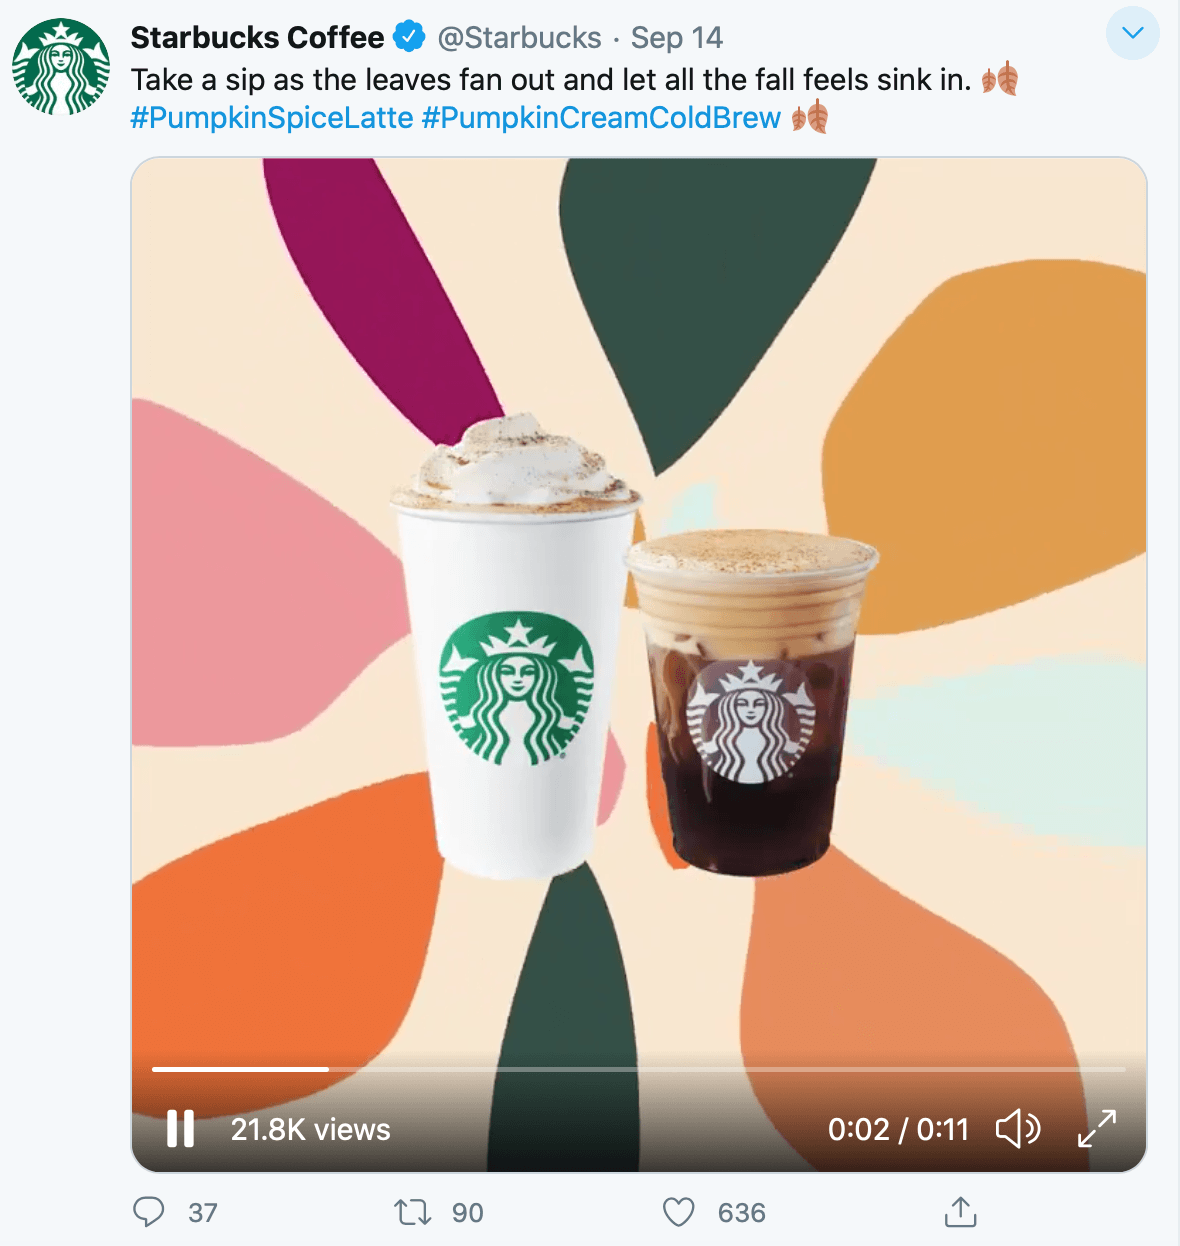Share the tweet via the upload icon
Viewport: 1180px width, 1246px height.
pos(960,1211)
